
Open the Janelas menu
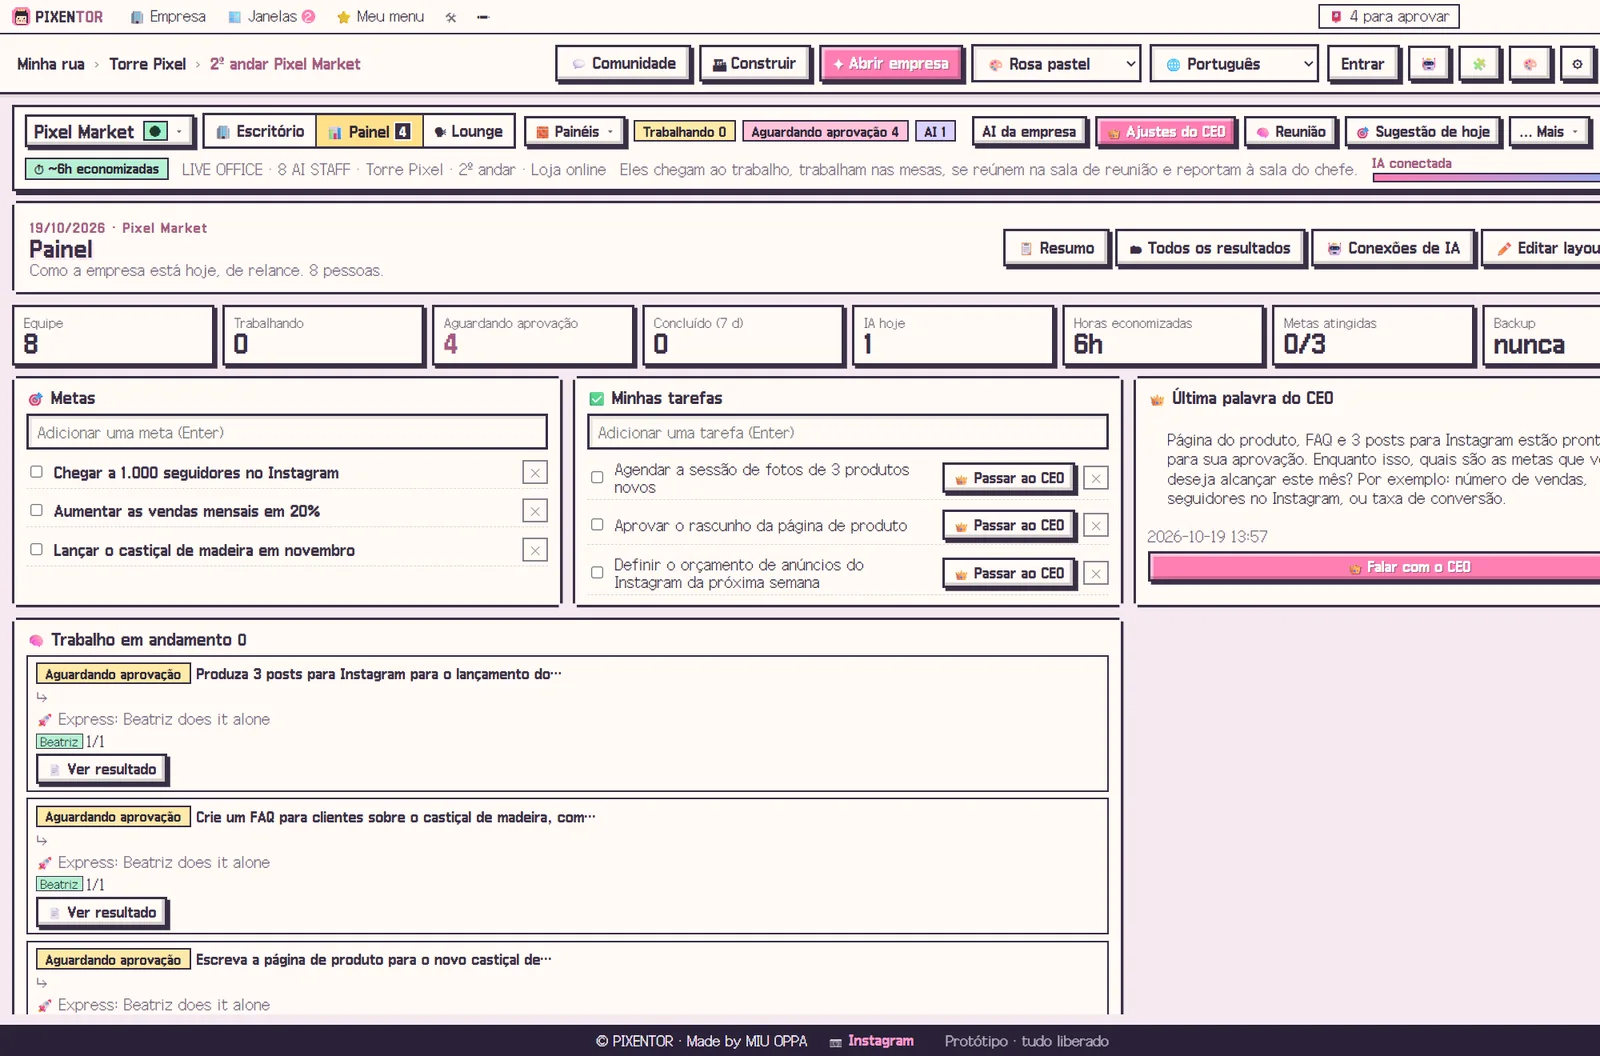(271, 17)
